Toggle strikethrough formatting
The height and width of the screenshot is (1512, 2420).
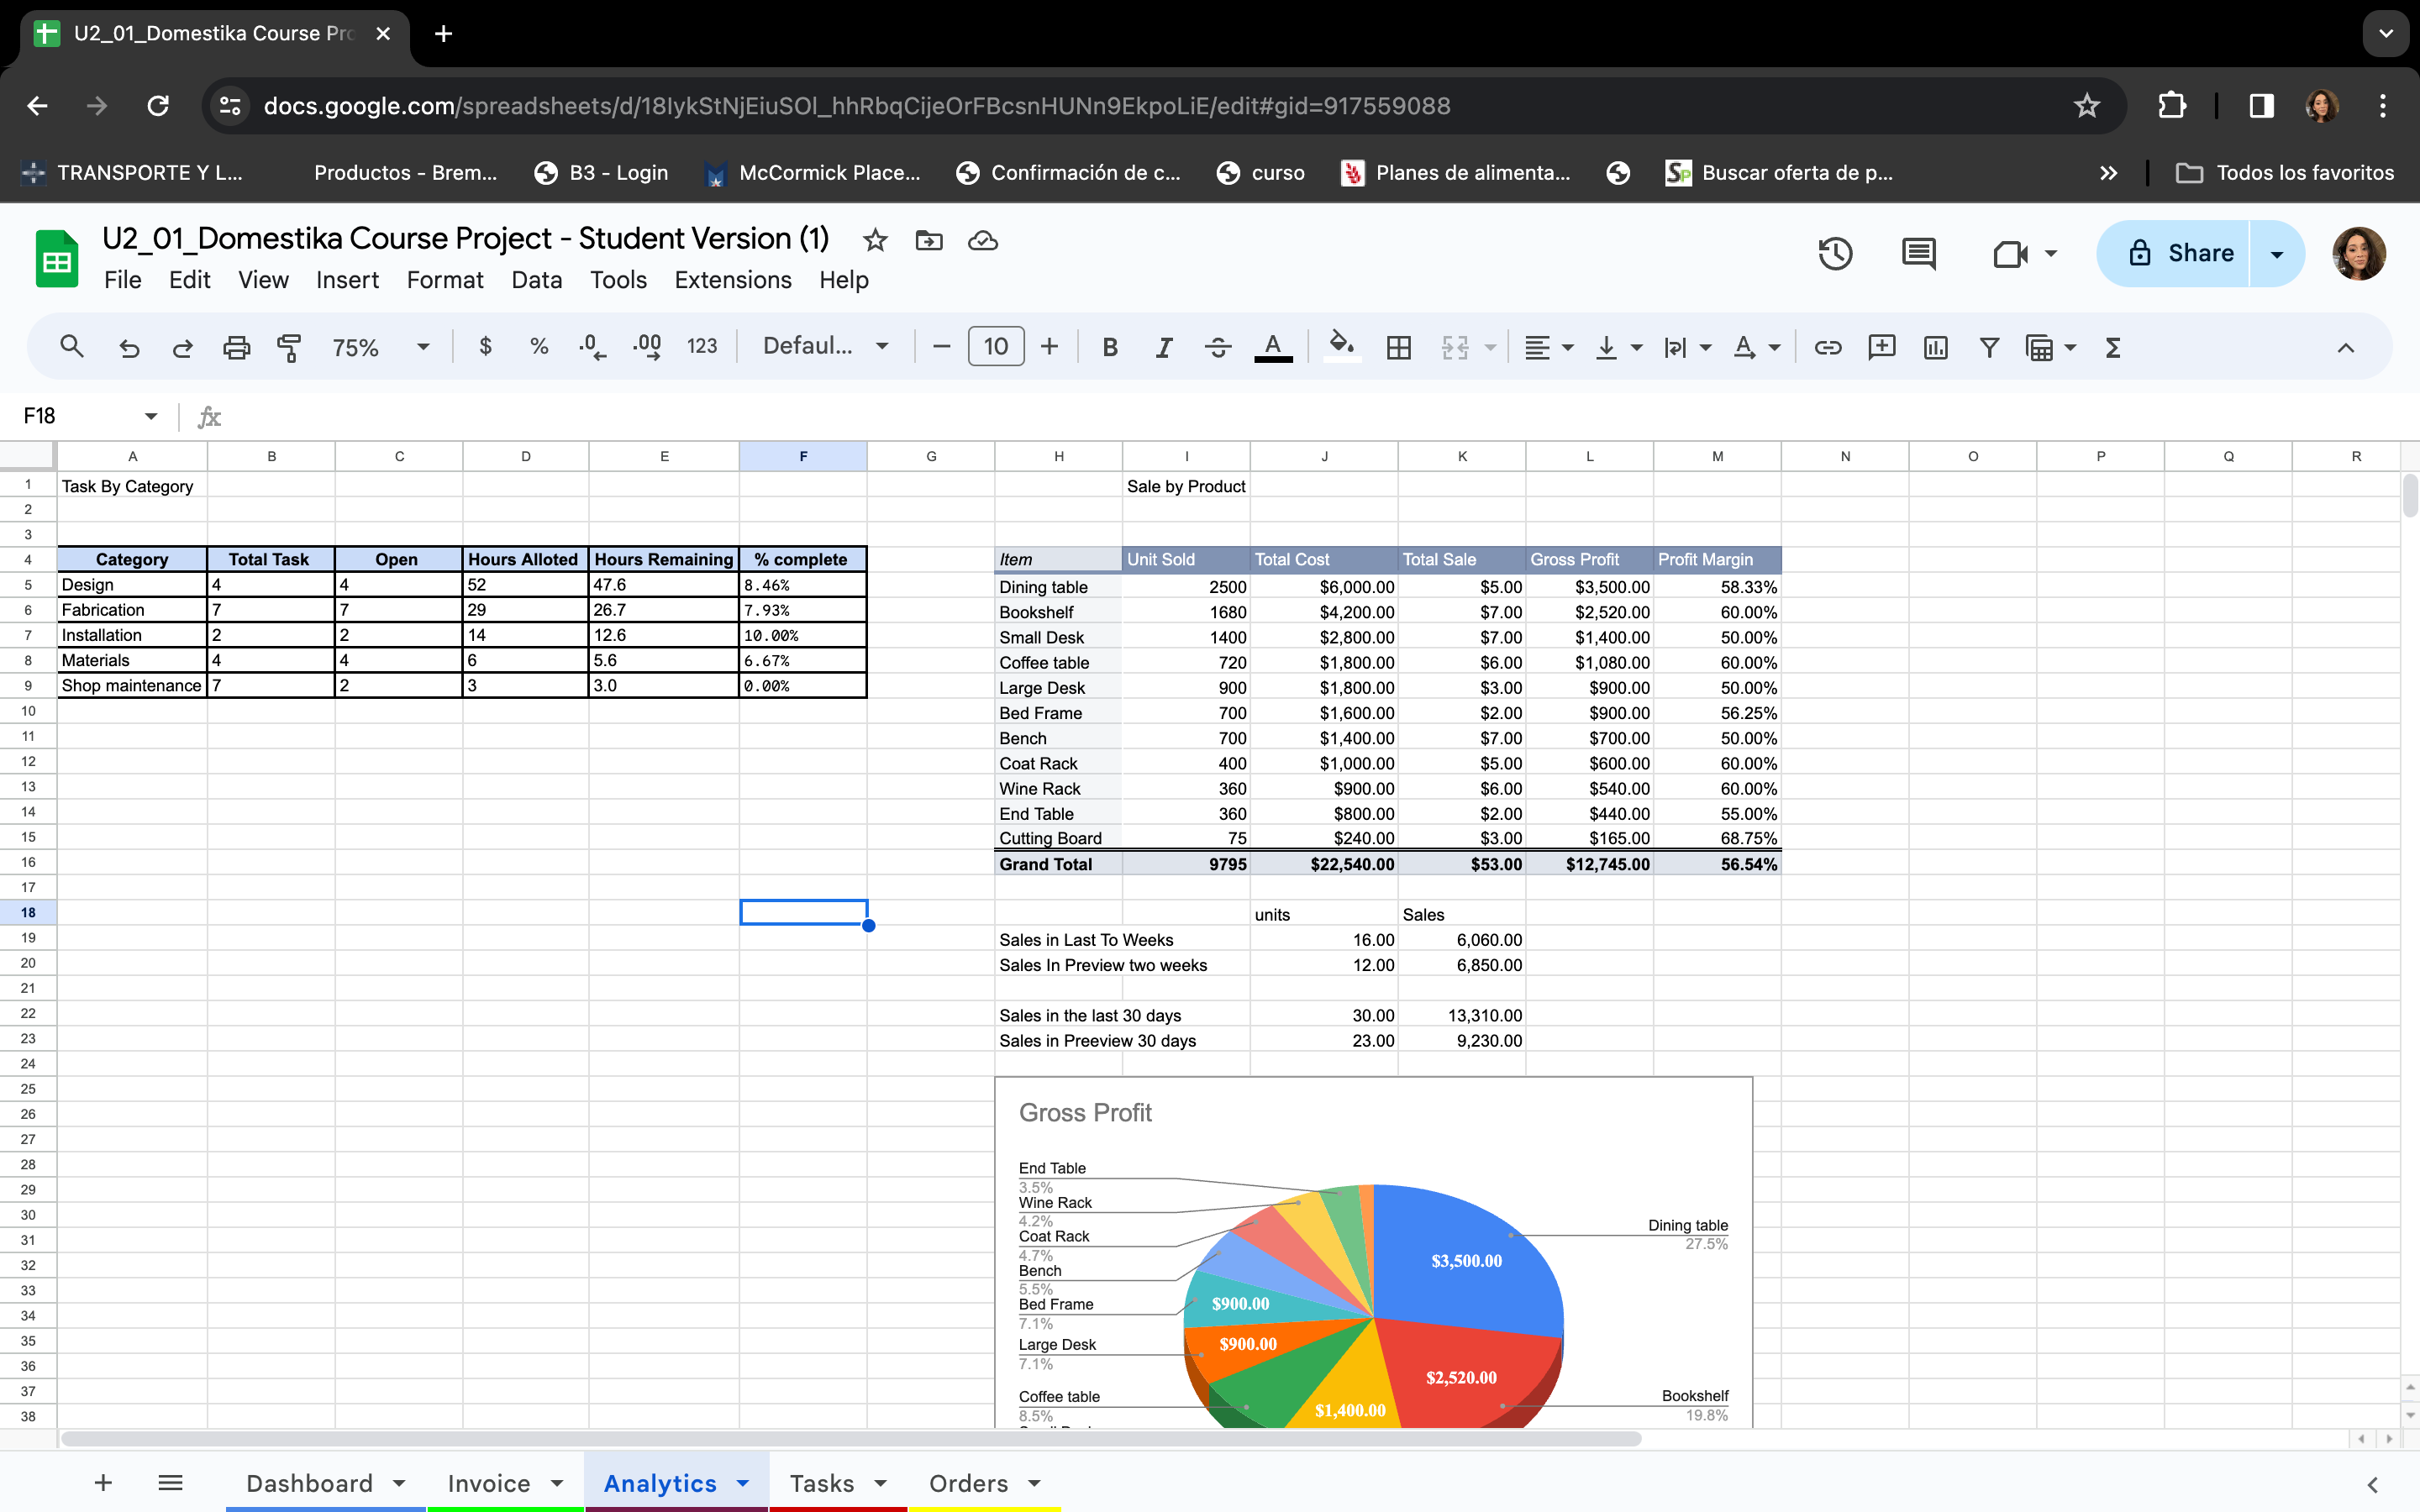pyautogui.click(x=1218, y=347)
